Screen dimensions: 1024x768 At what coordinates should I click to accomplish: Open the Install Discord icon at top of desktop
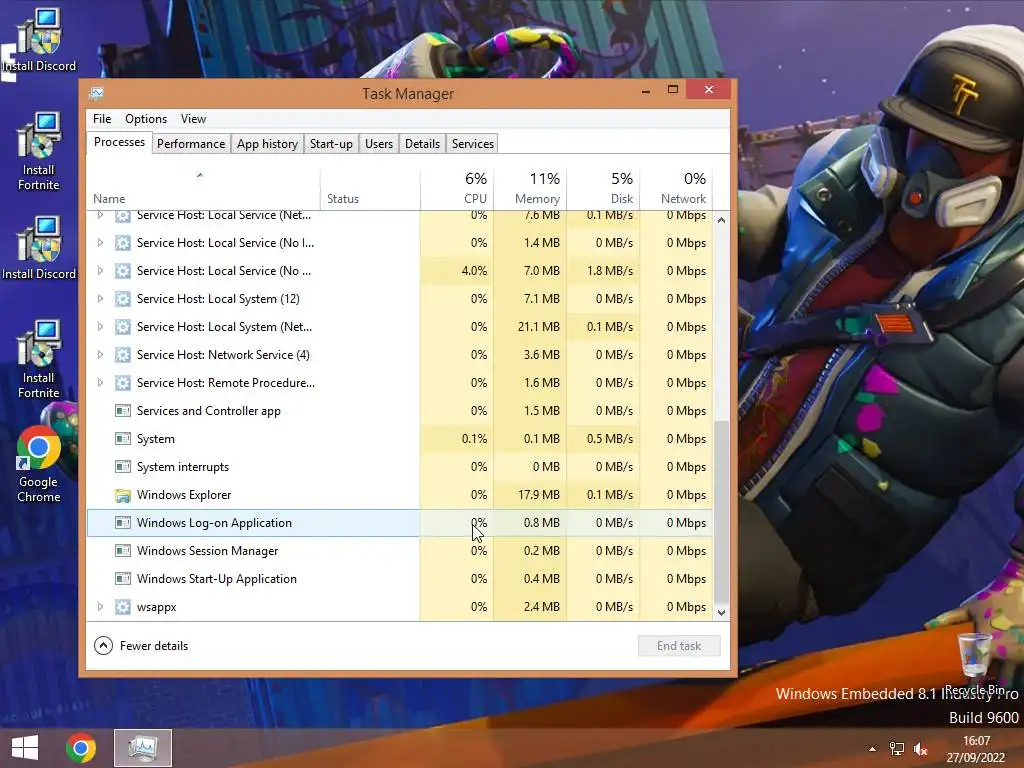[x=39, y=39]
